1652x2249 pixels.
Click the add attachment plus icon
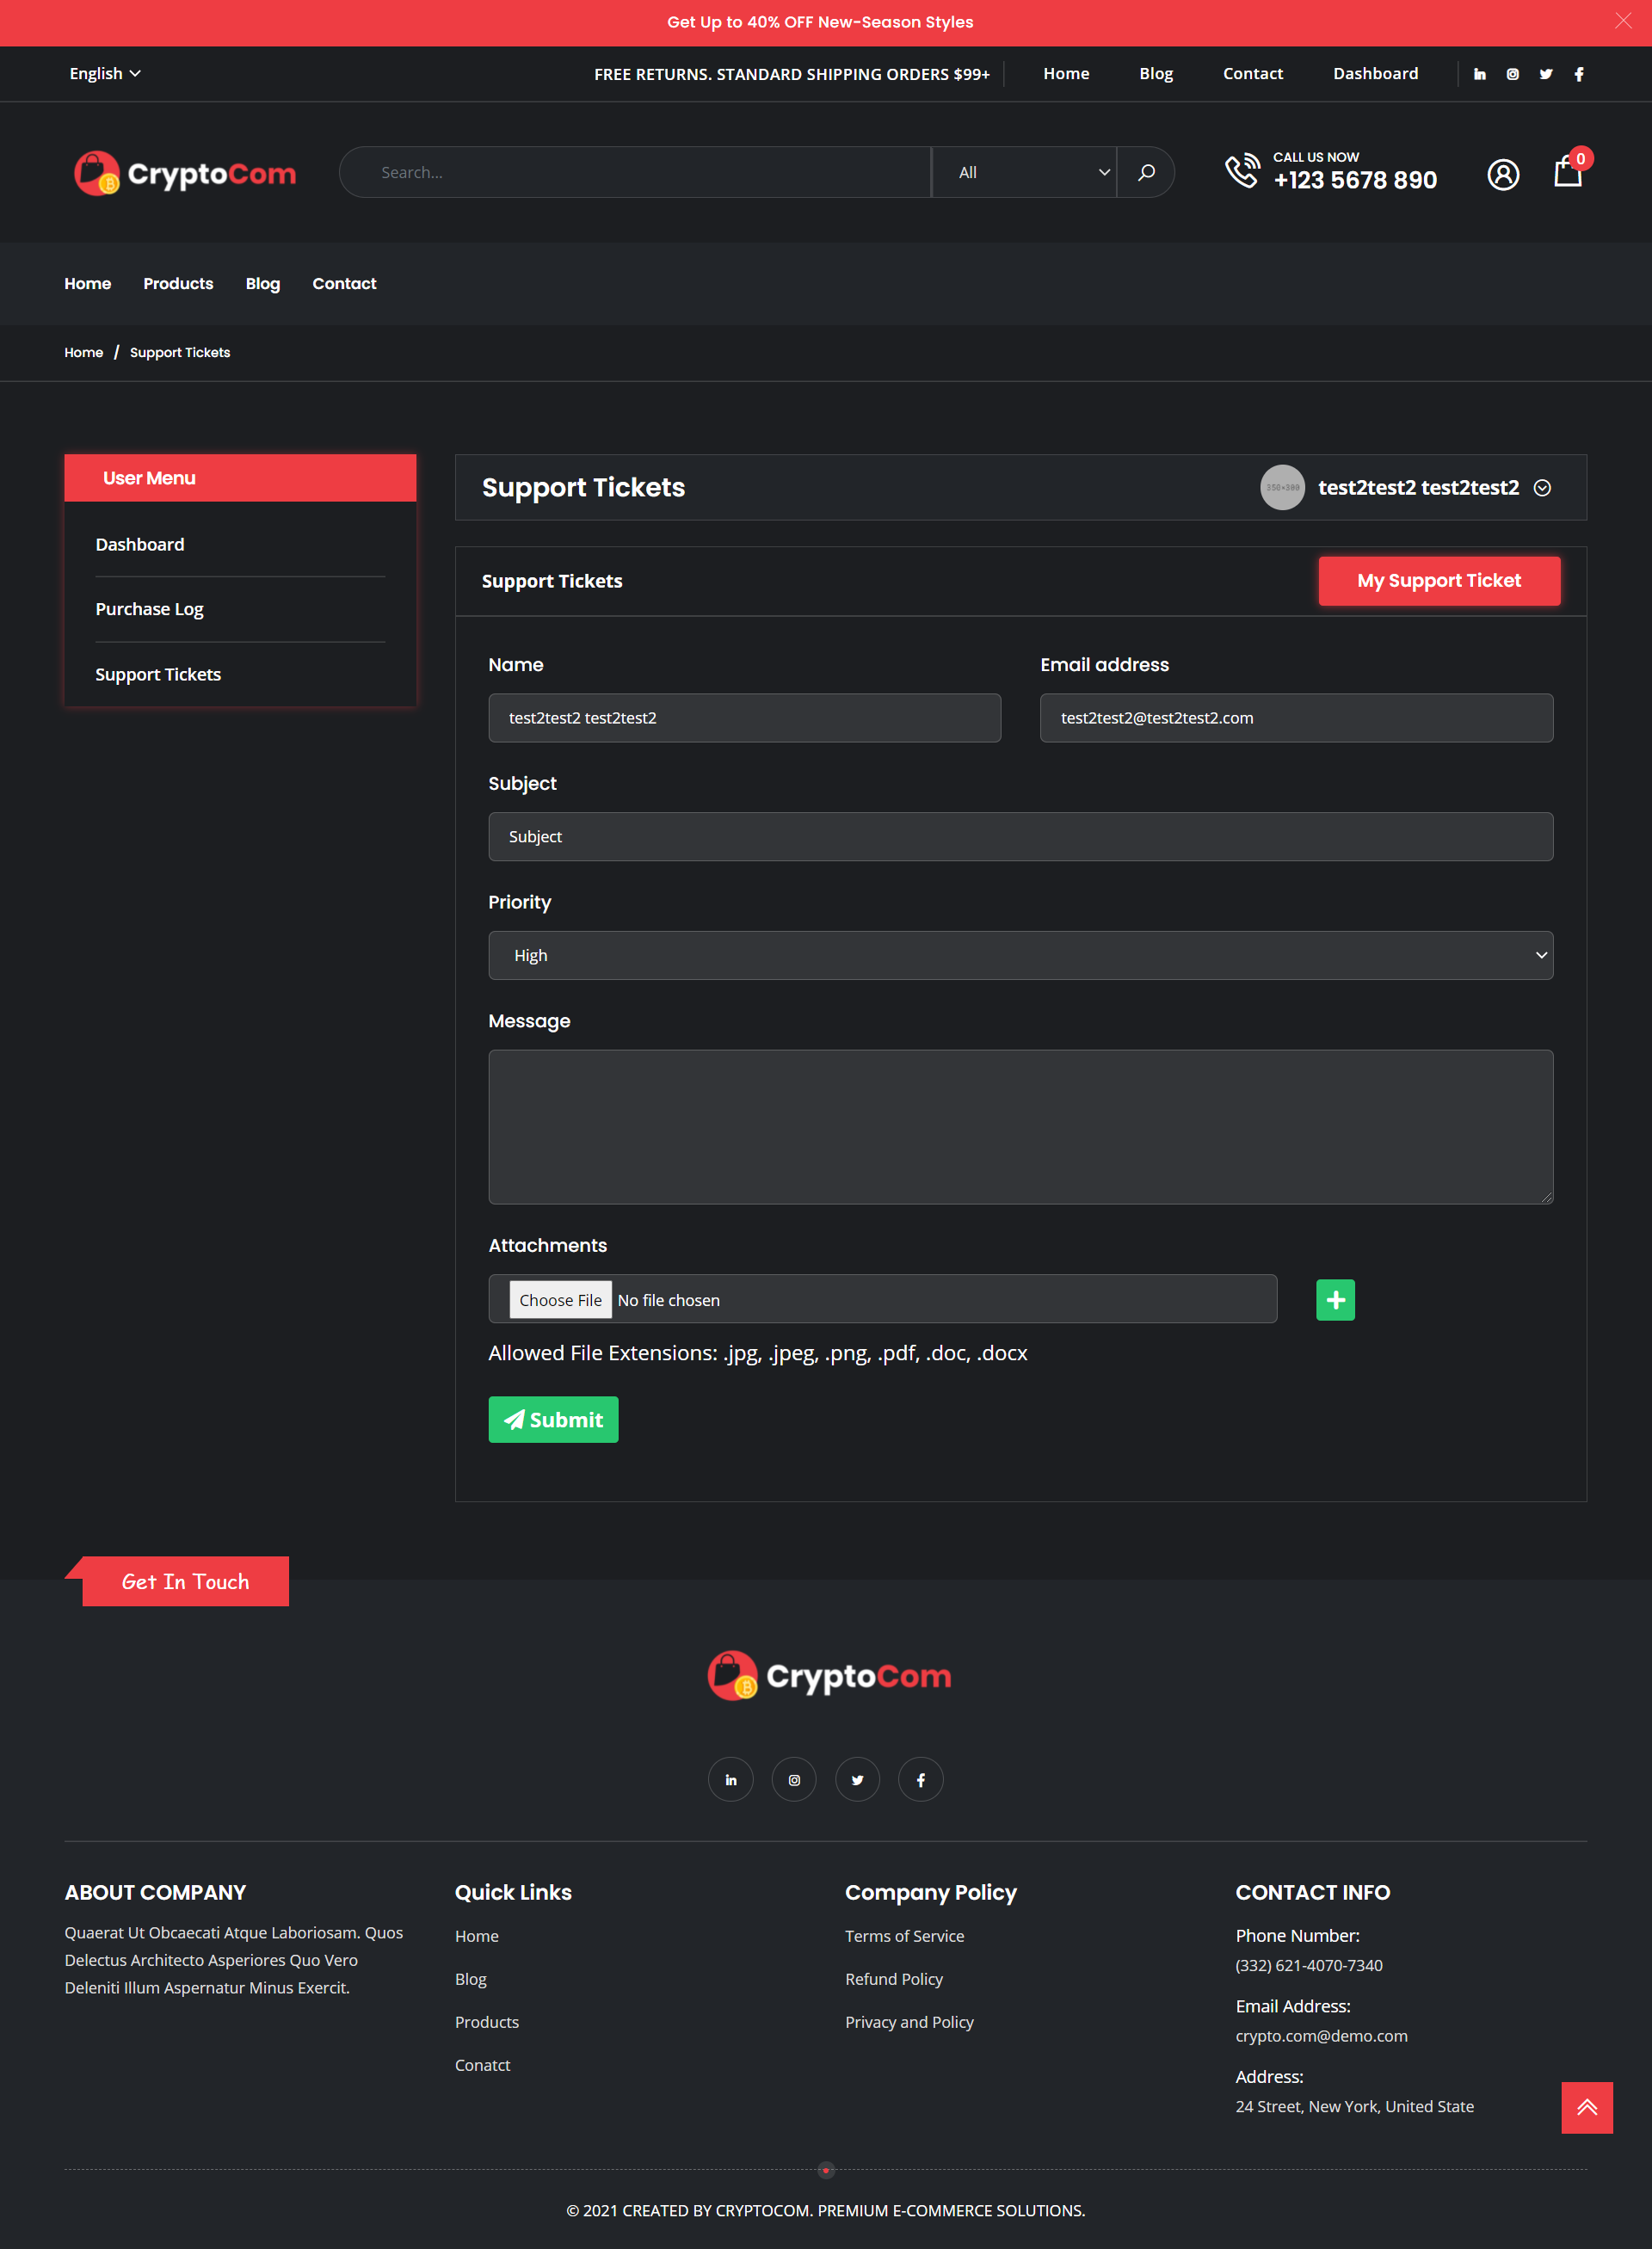(x=1336, y=1299)
